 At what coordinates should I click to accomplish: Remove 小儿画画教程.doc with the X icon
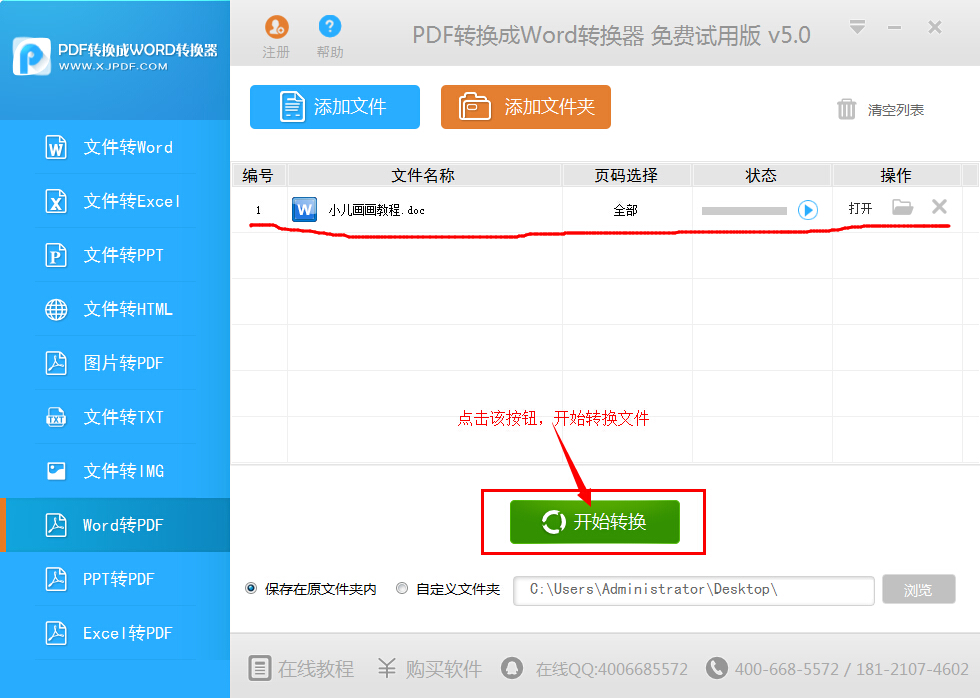click(x=939, y=206)
